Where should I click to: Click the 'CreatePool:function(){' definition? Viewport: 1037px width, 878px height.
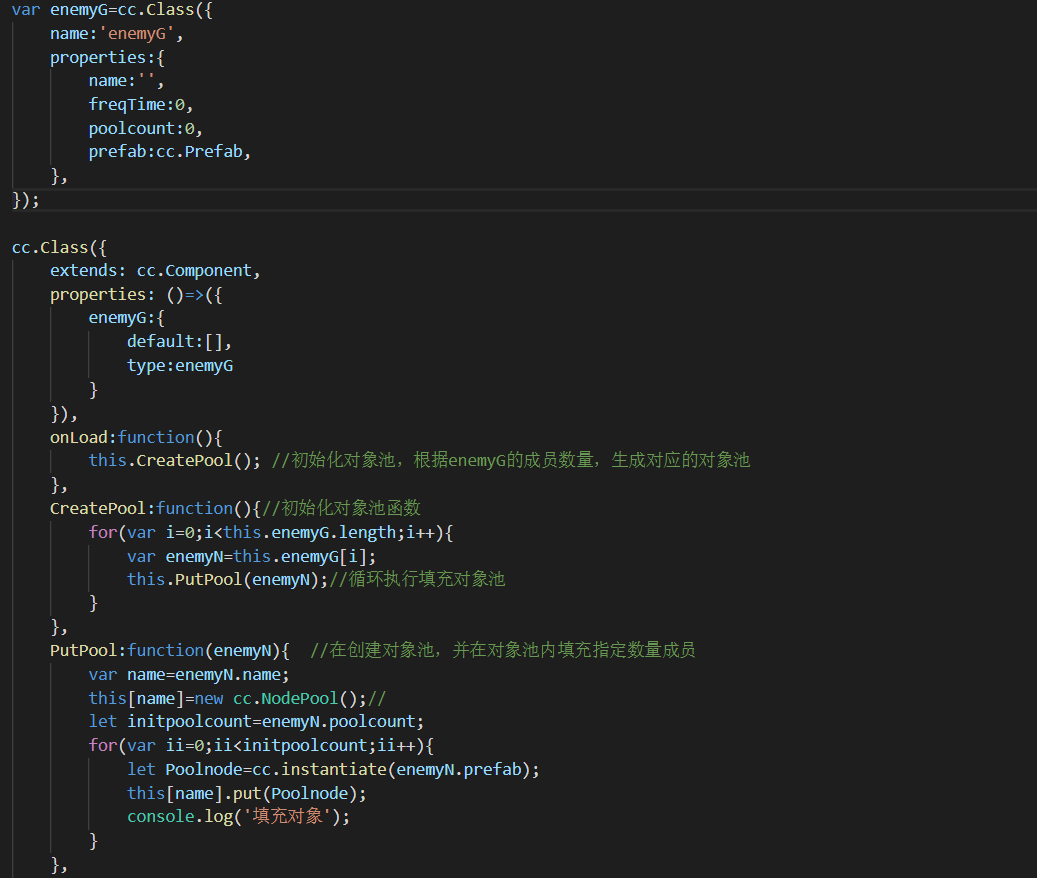point(155,508)
